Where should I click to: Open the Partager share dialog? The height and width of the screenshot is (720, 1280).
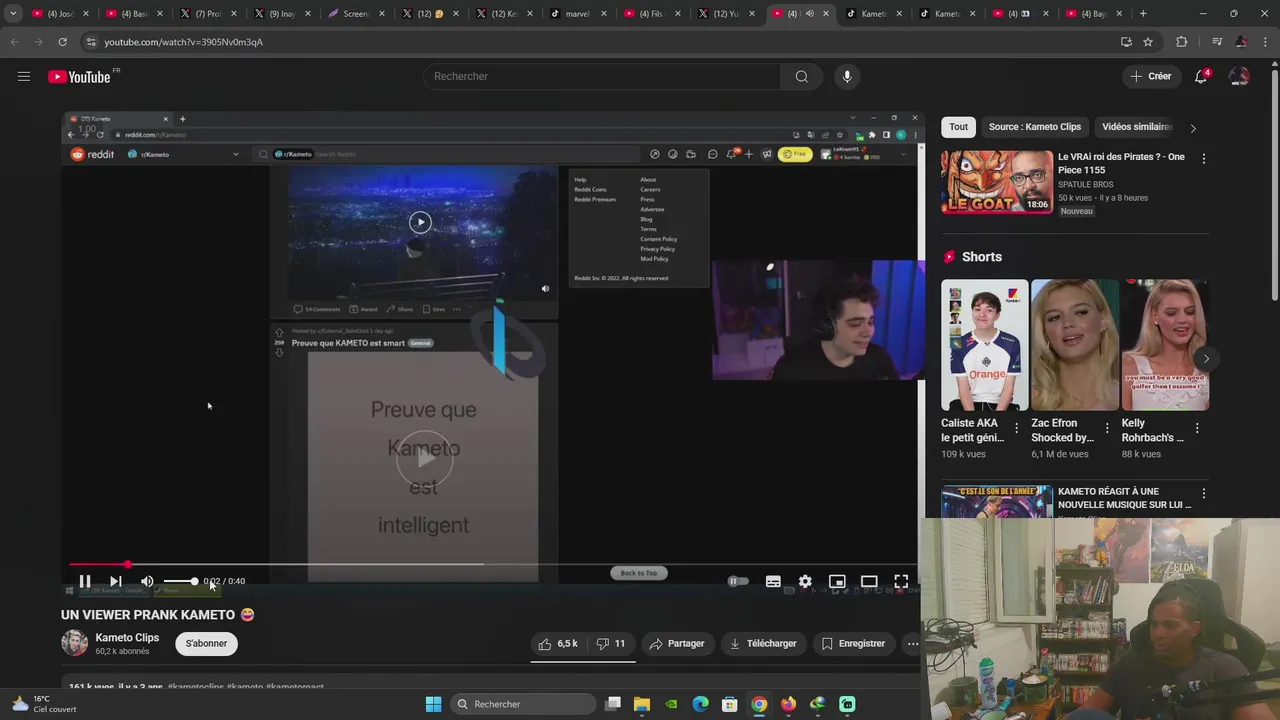click(x=677, y=644)
